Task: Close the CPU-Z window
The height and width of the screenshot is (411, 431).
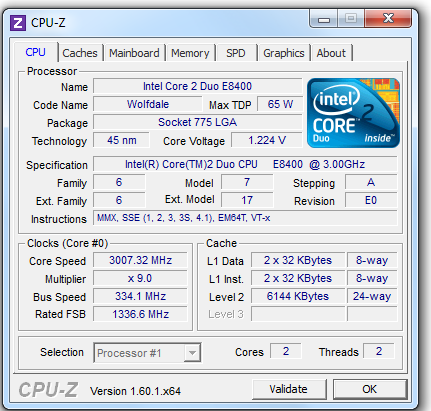Action: pos(388,19)
